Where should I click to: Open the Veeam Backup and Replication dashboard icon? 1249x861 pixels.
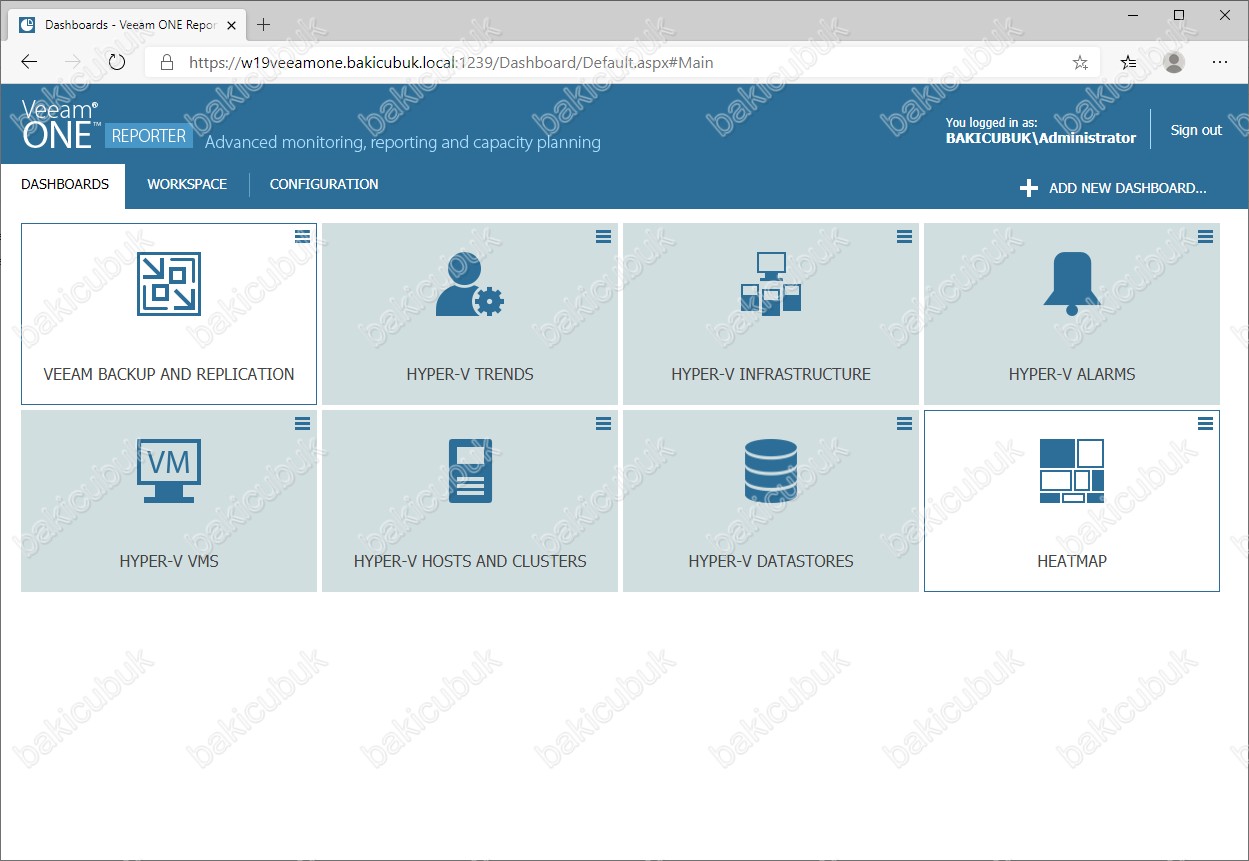click(x=169, y=284)
